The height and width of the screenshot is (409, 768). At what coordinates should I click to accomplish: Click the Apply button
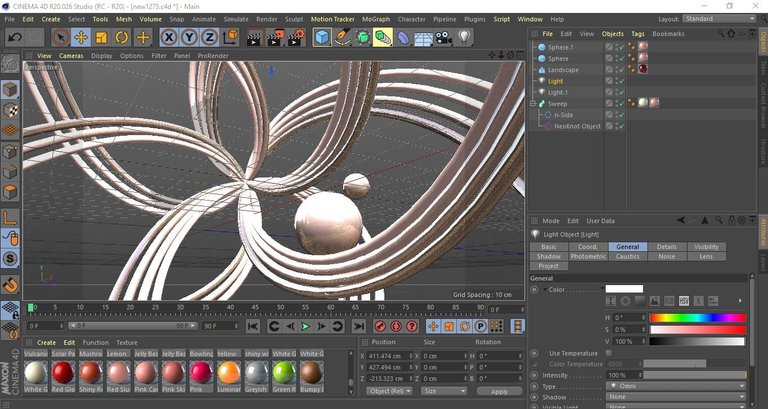[x=499, y=391]
